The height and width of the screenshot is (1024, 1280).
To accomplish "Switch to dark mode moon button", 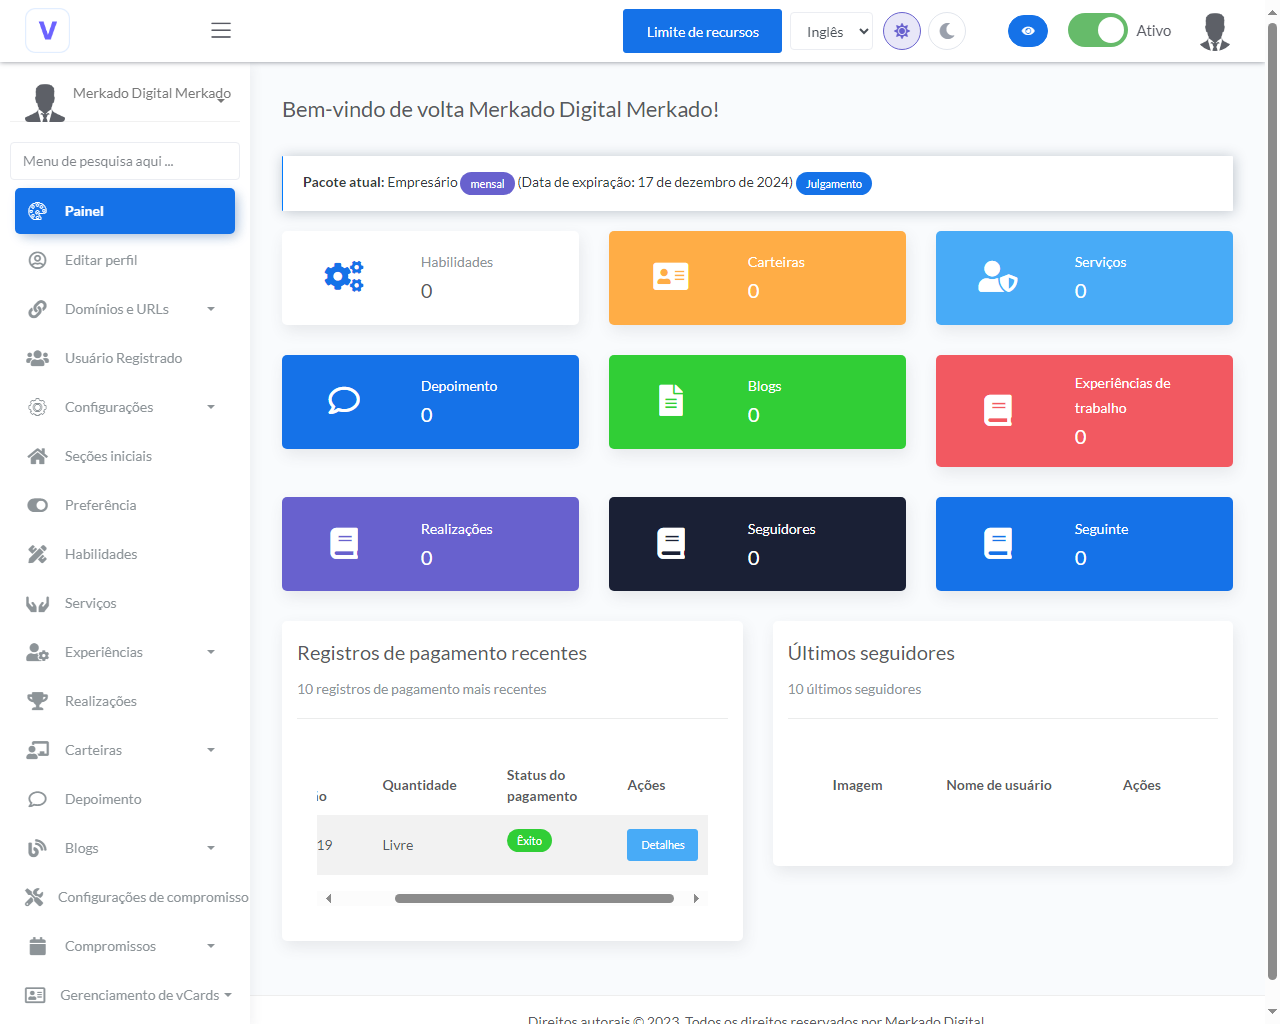I will pyautogui.click(x=947, y=31).
